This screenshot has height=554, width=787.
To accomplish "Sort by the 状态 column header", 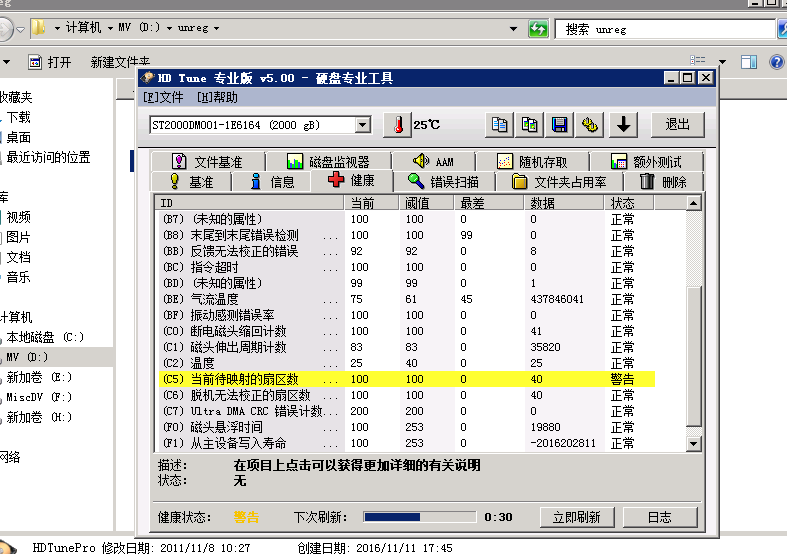I will coord(629,203).
